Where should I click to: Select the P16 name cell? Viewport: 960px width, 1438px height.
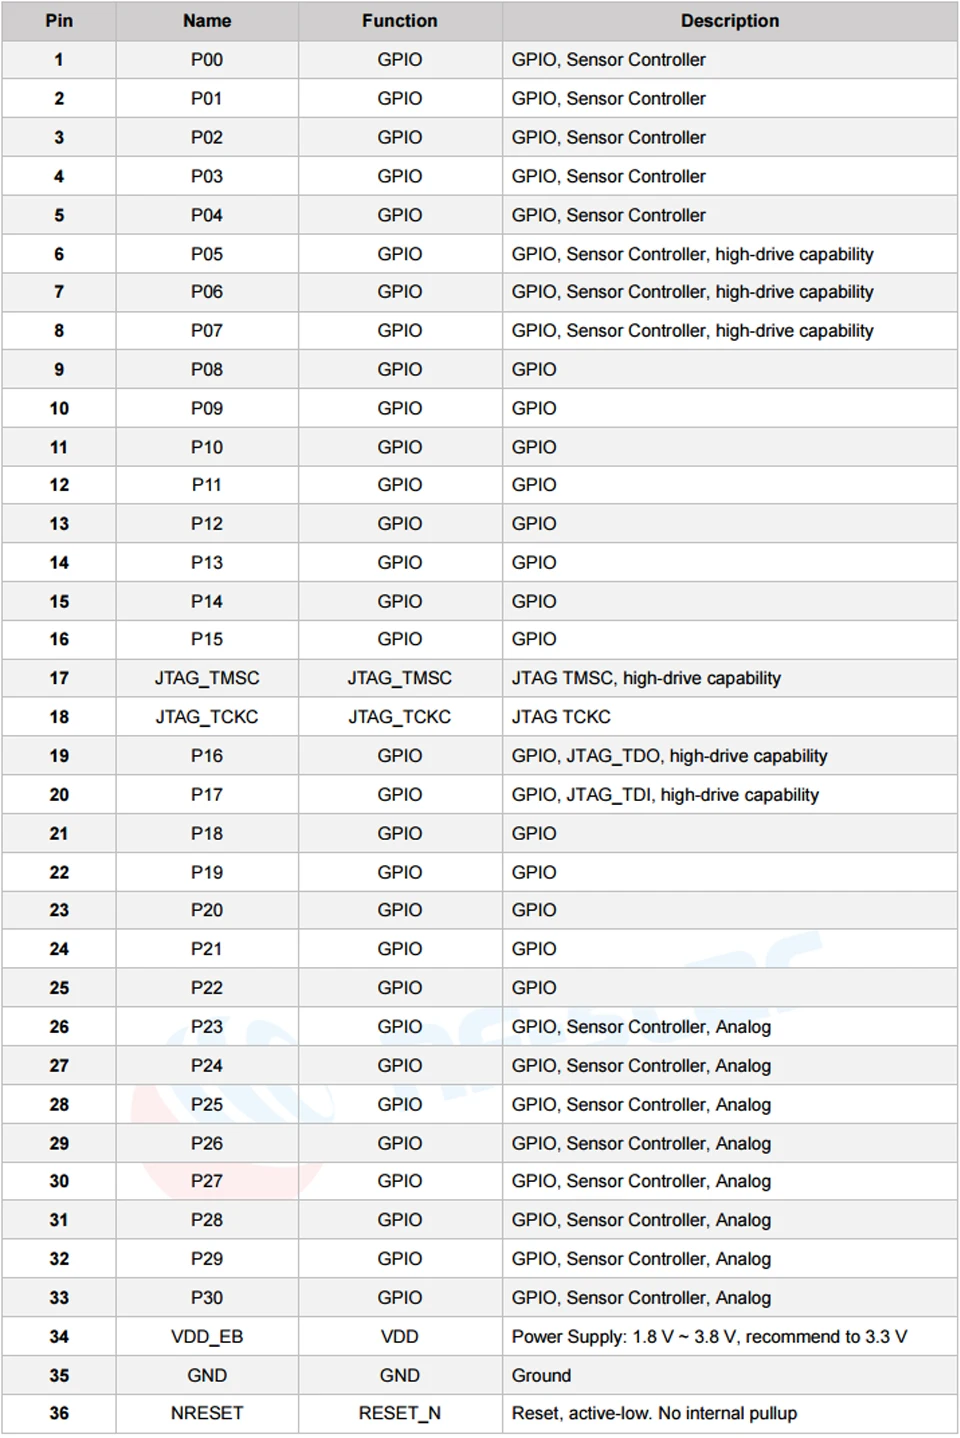207,756
